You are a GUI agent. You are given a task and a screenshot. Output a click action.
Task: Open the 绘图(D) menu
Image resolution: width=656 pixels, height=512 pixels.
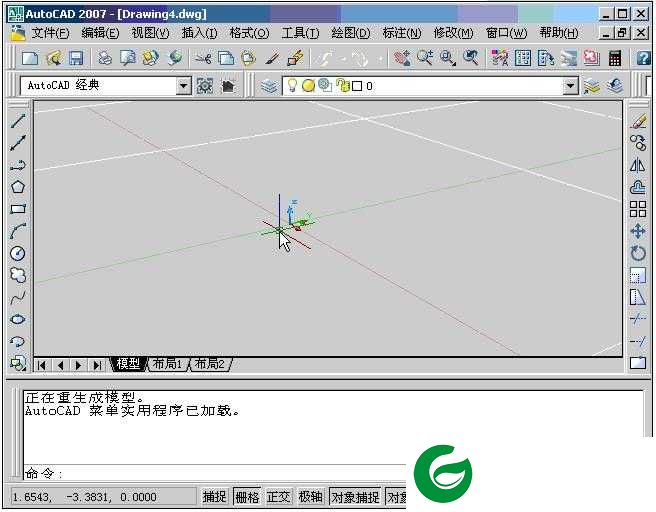(x=351, y=33)
